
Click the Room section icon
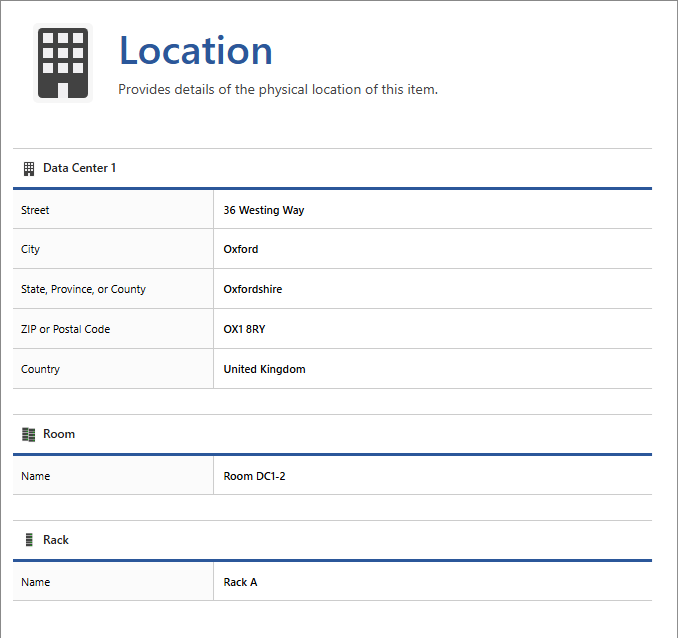(x=29, y=434)
